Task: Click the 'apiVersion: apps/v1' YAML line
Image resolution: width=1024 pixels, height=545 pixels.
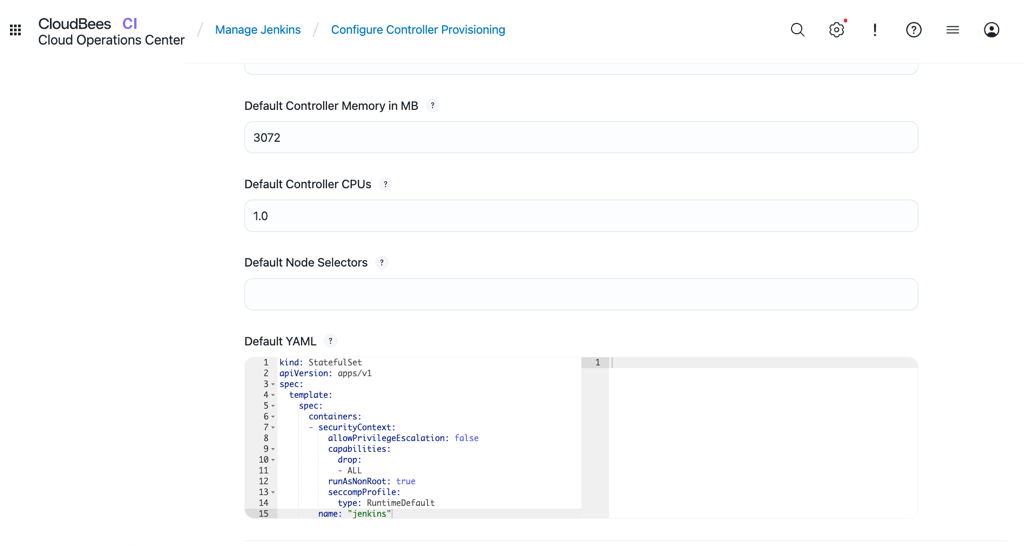Action: point(325,373)
